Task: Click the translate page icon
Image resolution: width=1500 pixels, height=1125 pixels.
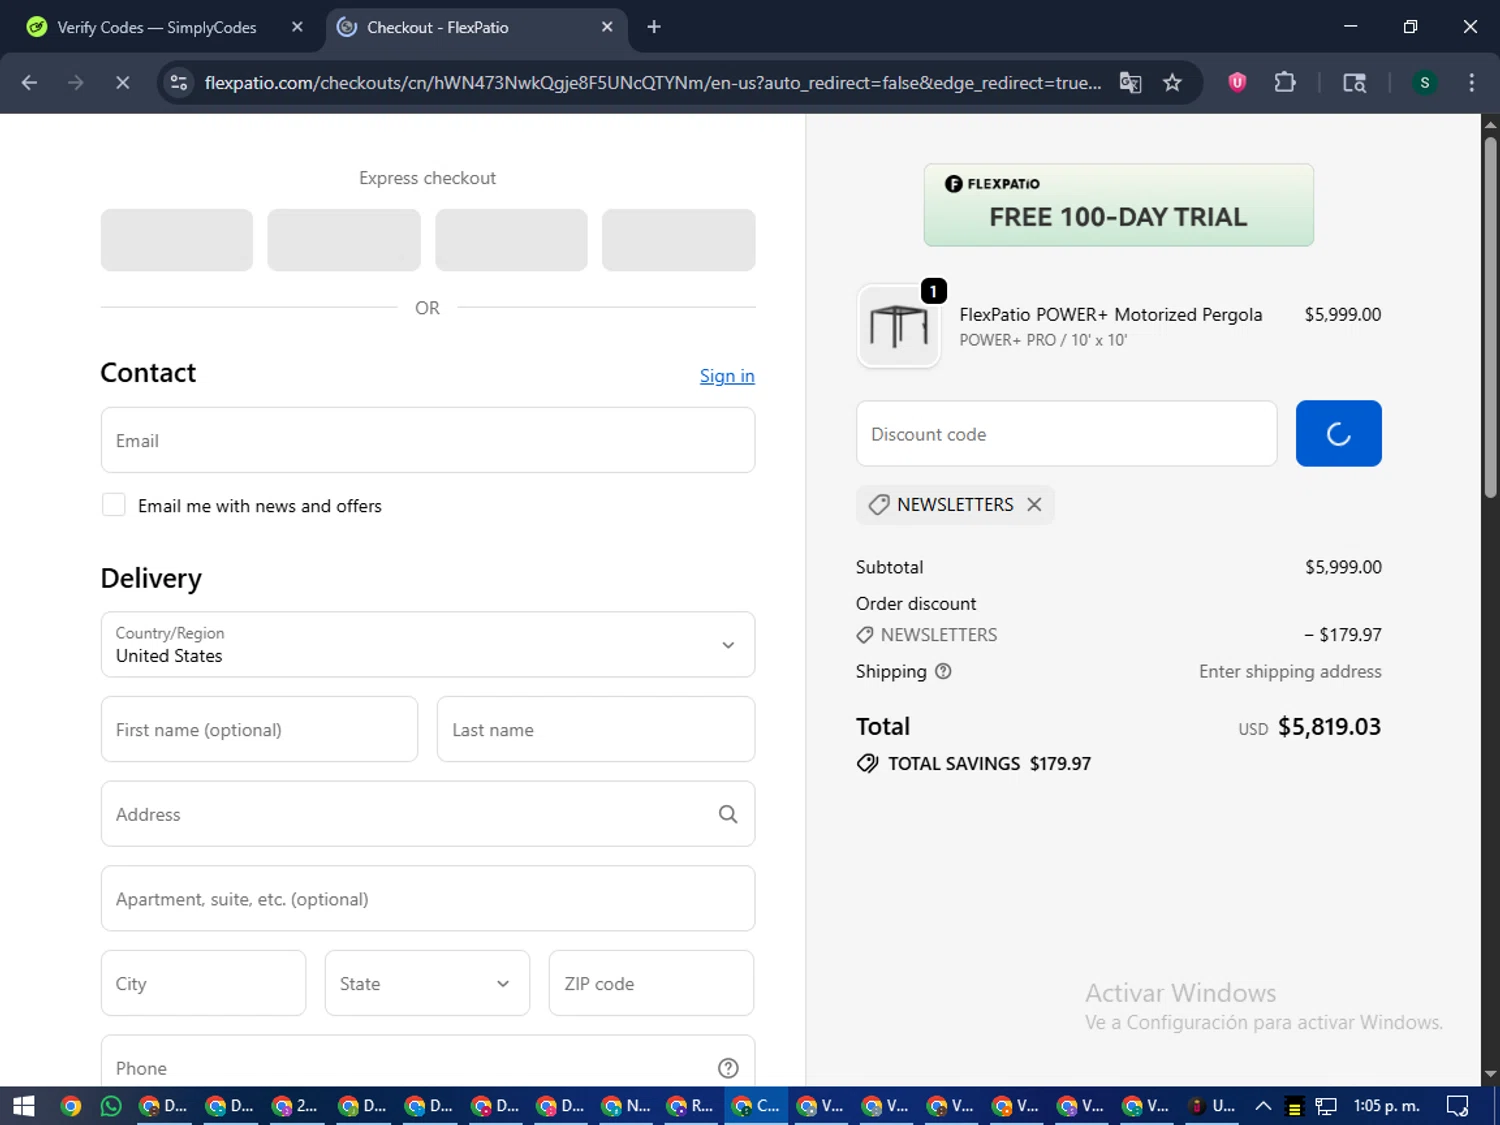Action: (x=1130, y=83)
